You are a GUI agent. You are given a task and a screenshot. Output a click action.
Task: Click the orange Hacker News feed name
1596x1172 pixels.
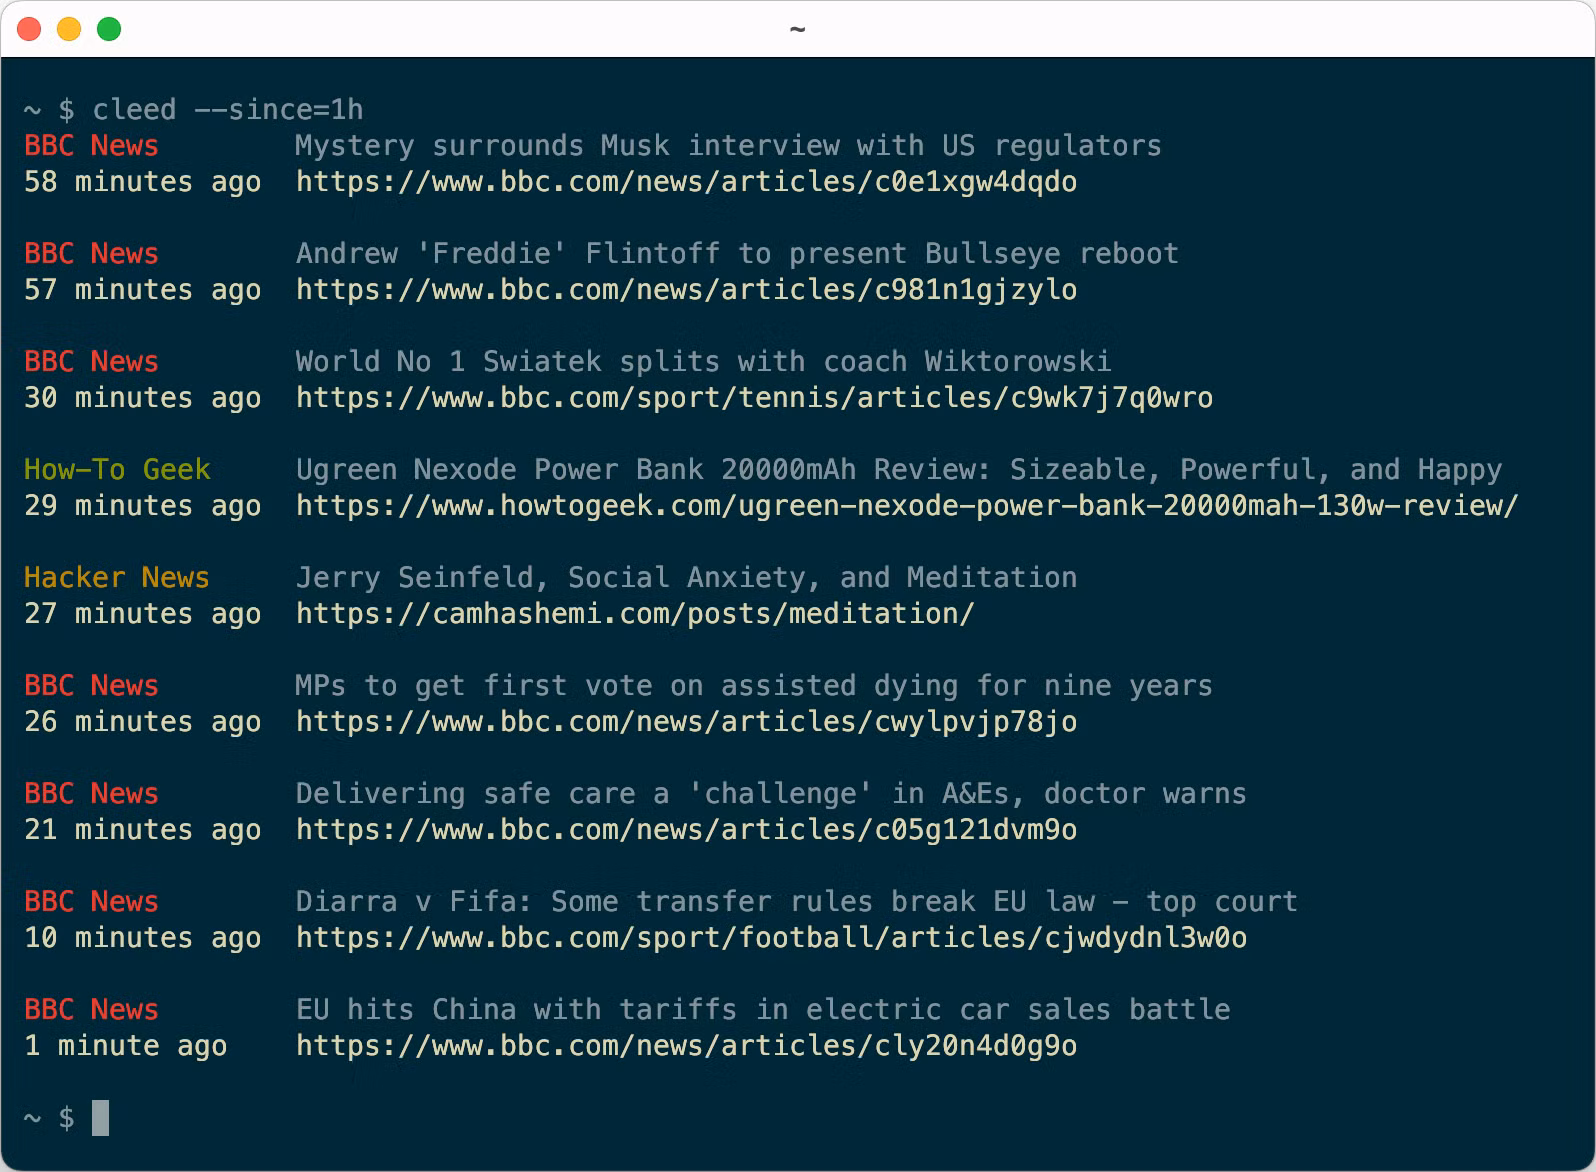point(116,577)
